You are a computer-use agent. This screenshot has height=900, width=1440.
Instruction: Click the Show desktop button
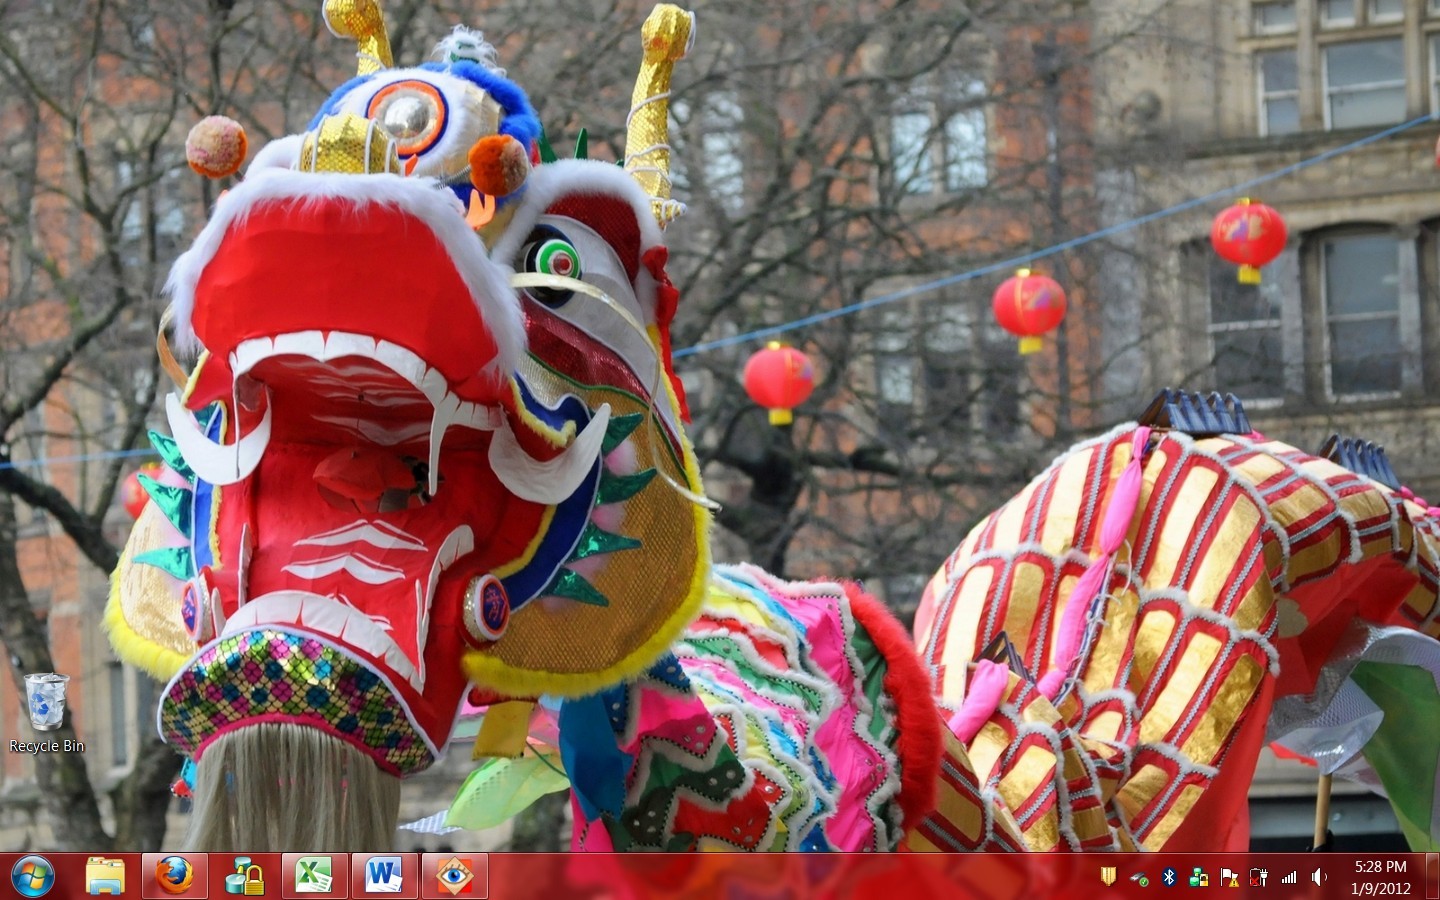tap(1433, 877)
